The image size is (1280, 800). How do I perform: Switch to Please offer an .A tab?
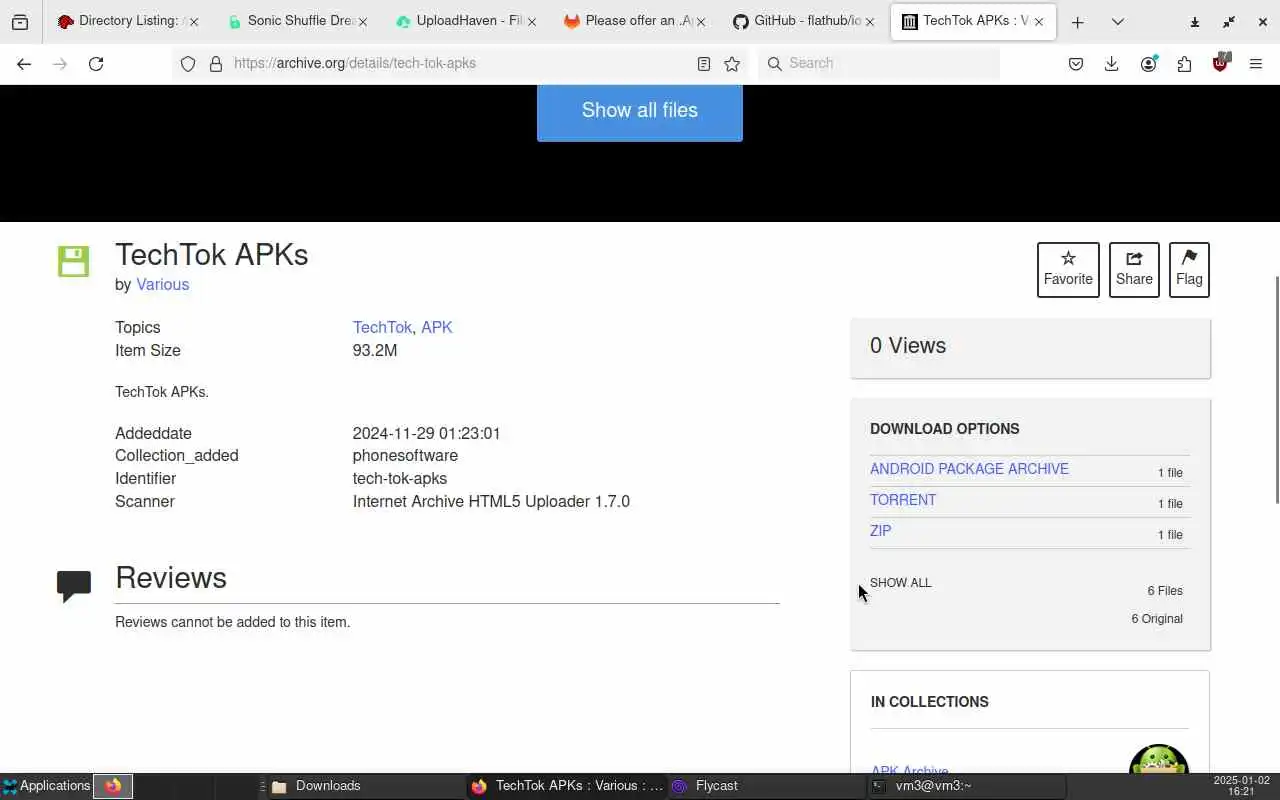point(635,21)
